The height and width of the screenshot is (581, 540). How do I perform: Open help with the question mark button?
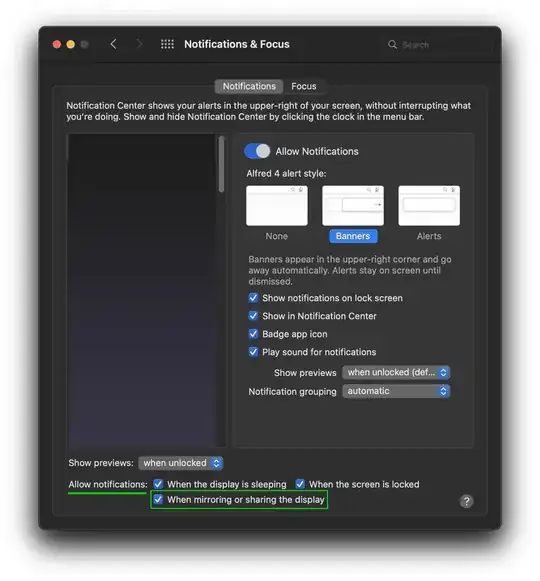point(466,501)
